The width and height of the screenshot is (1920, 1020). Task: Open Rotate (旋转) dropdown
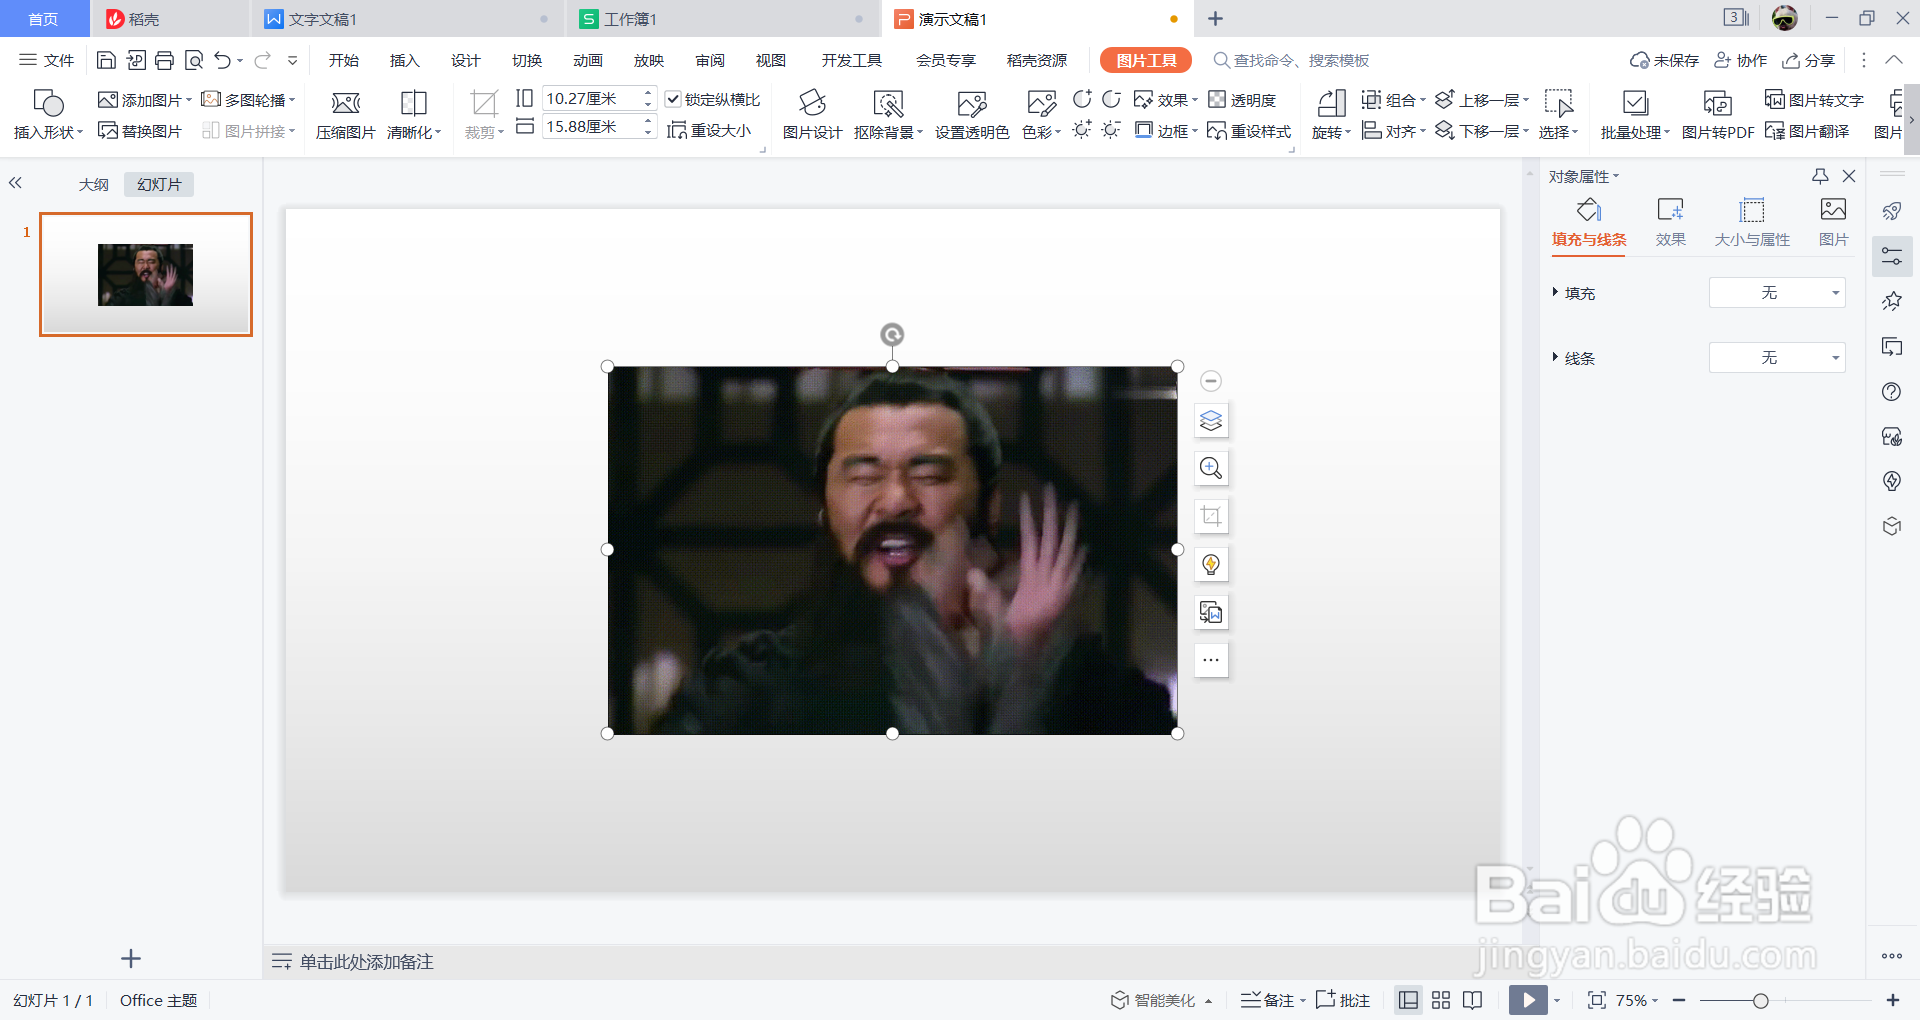pos(1331,114)
